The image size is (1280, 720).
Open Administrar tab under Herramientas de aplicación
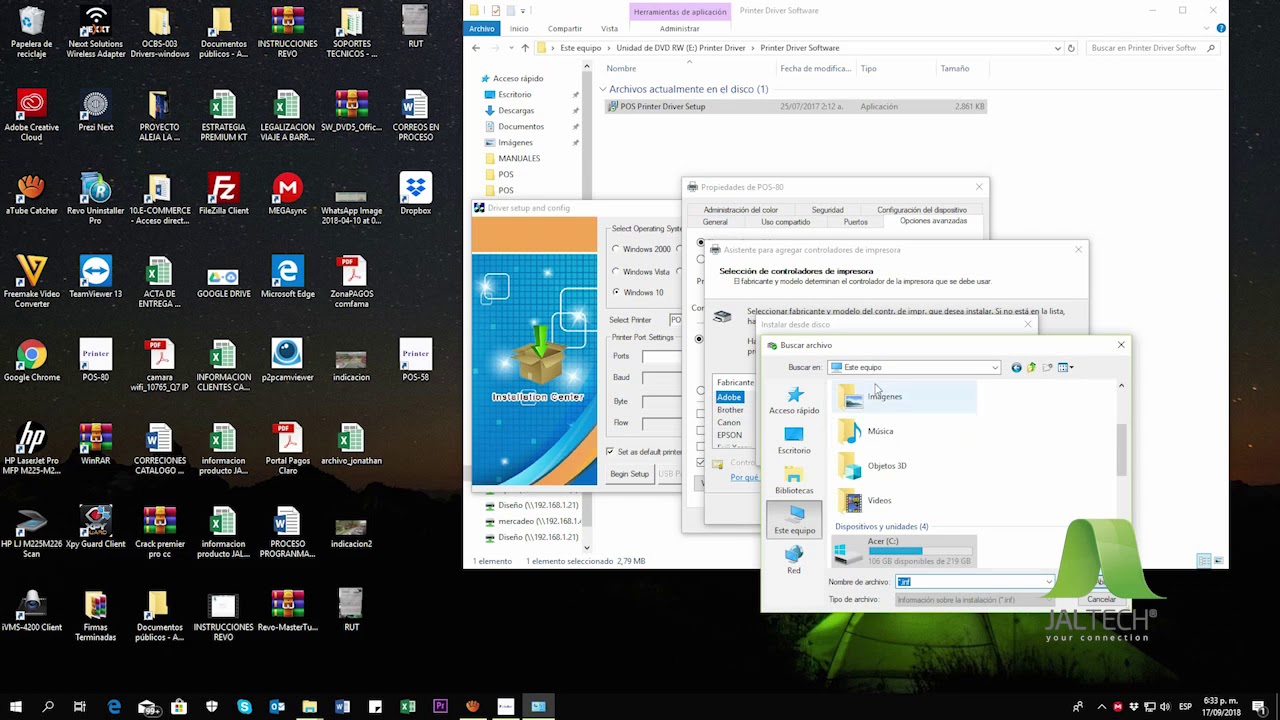pyautogui.click(x=680, y=29)
